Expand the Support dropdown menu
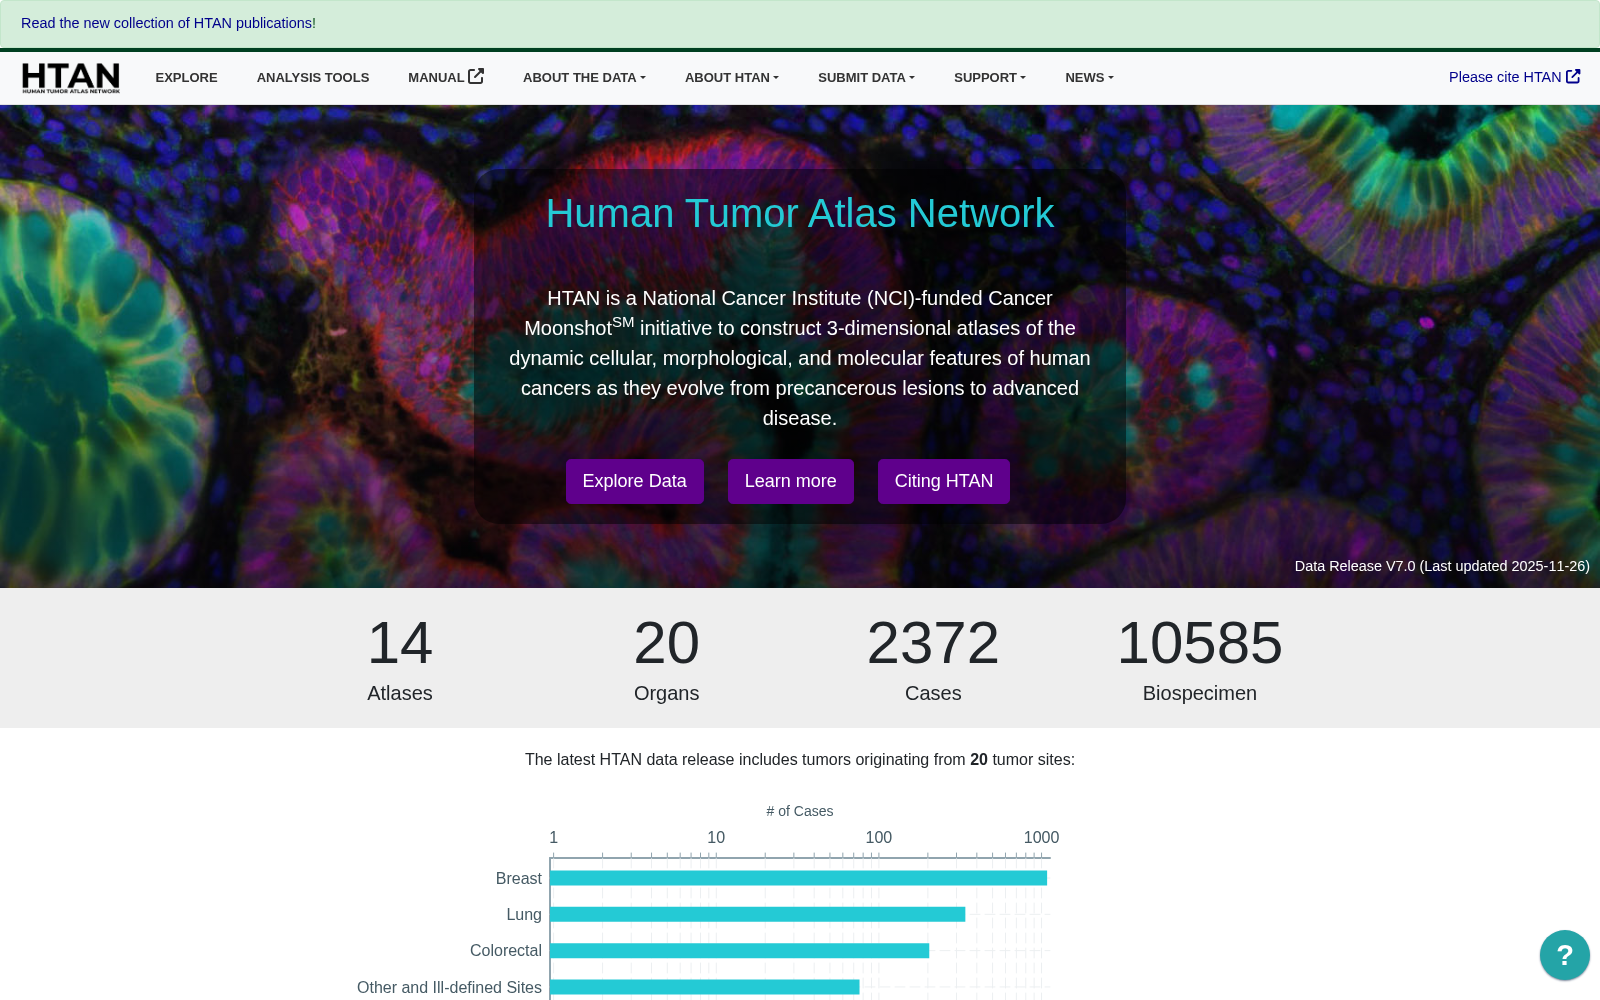 990,77
